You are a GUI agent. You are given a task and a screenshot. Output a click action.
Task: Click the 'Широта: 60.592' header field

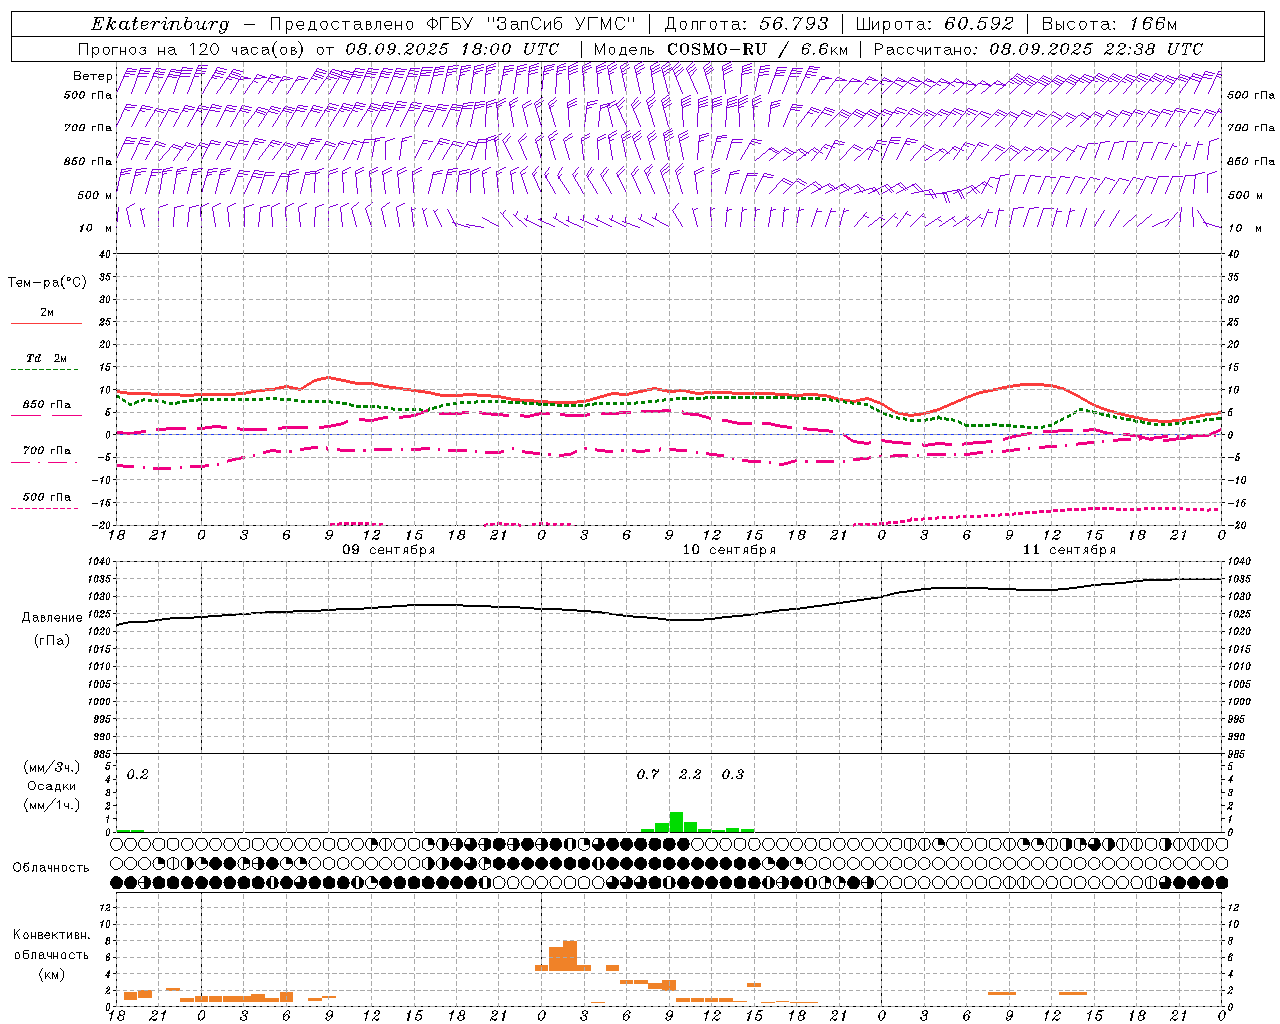pyautogui.click(x=935, y=24)
